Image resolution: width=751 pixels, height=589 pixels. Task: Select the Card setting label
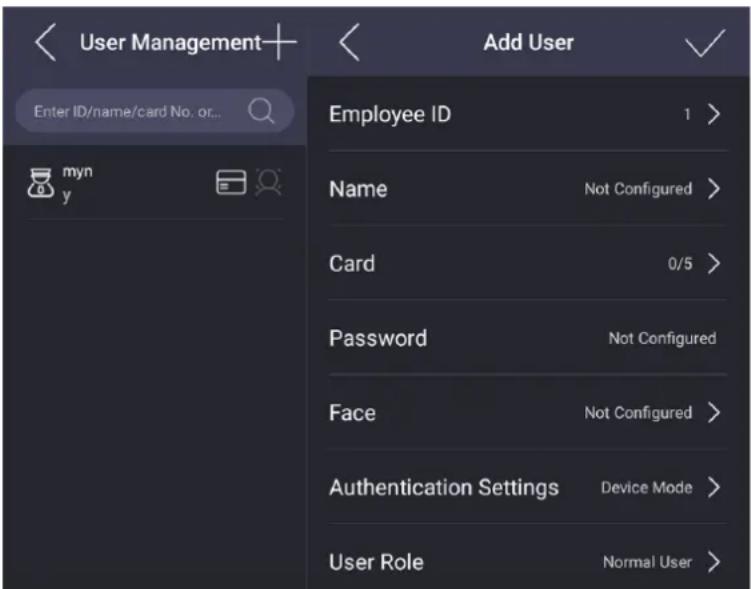(x=352, y=264)
